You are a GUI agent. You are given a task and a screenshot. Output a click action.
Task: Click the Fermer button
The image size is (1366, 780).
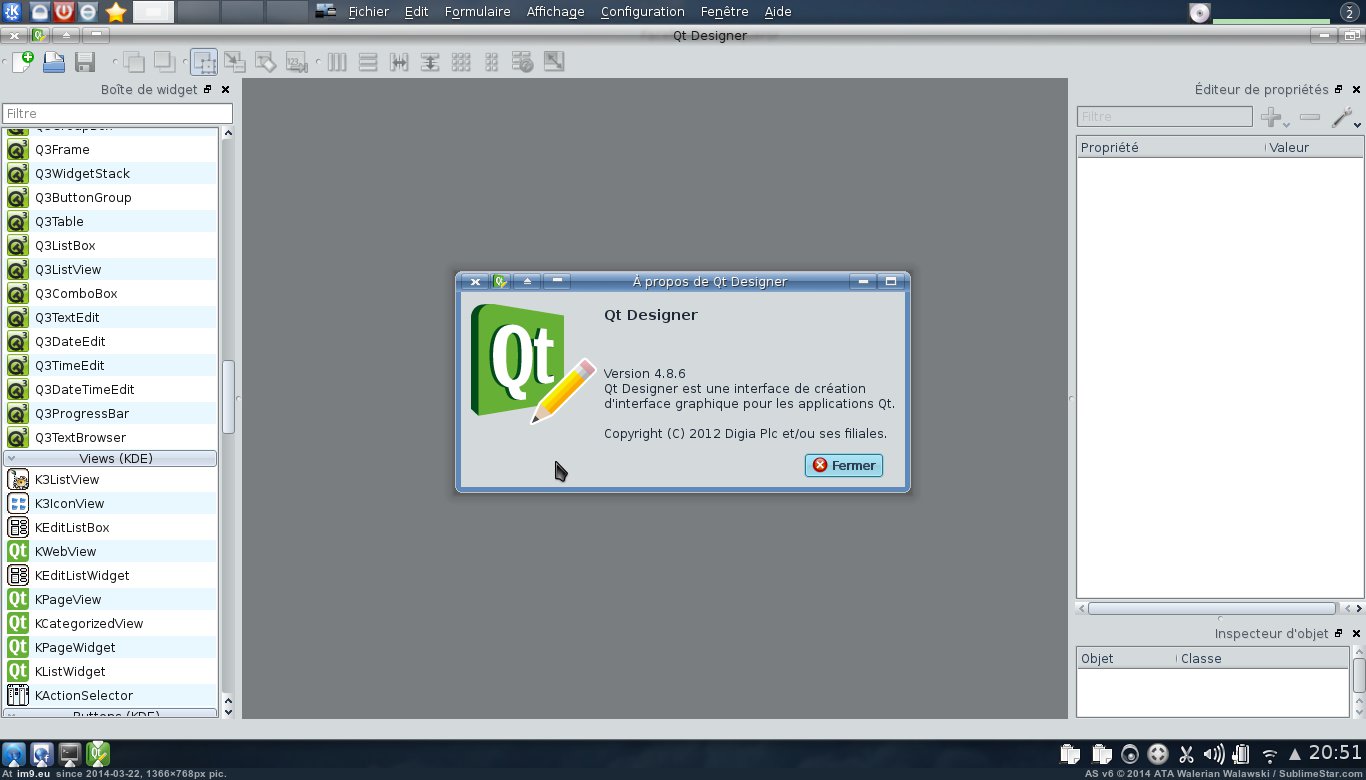point(843,465)
